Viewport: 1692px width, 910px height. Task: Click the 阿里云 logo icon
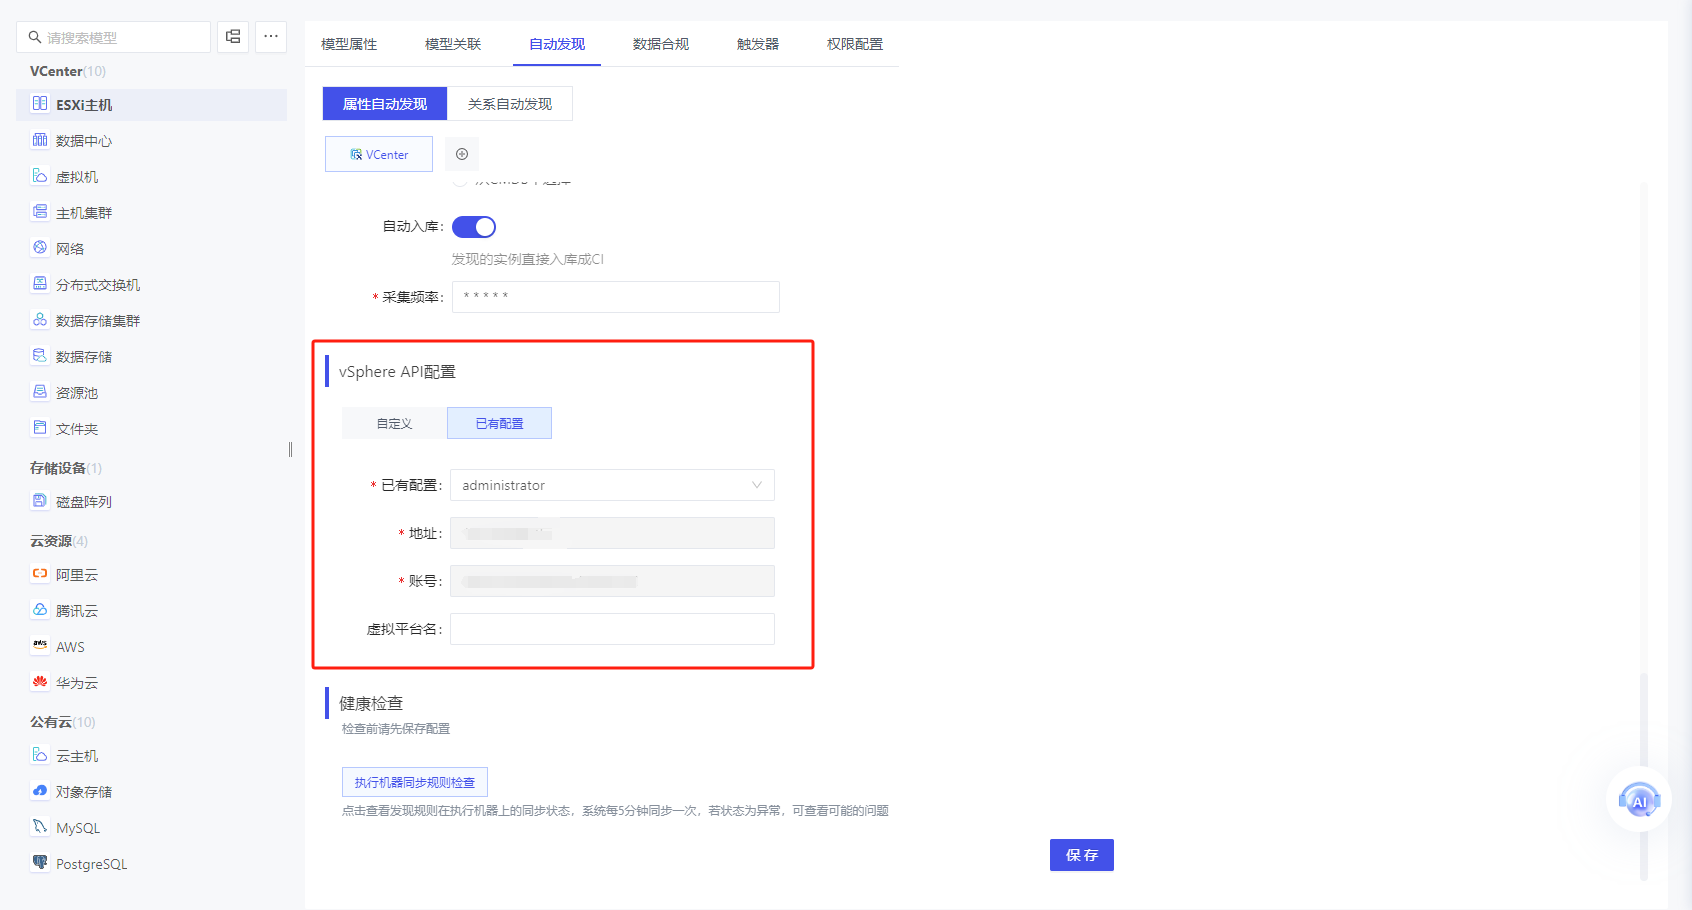40,574
